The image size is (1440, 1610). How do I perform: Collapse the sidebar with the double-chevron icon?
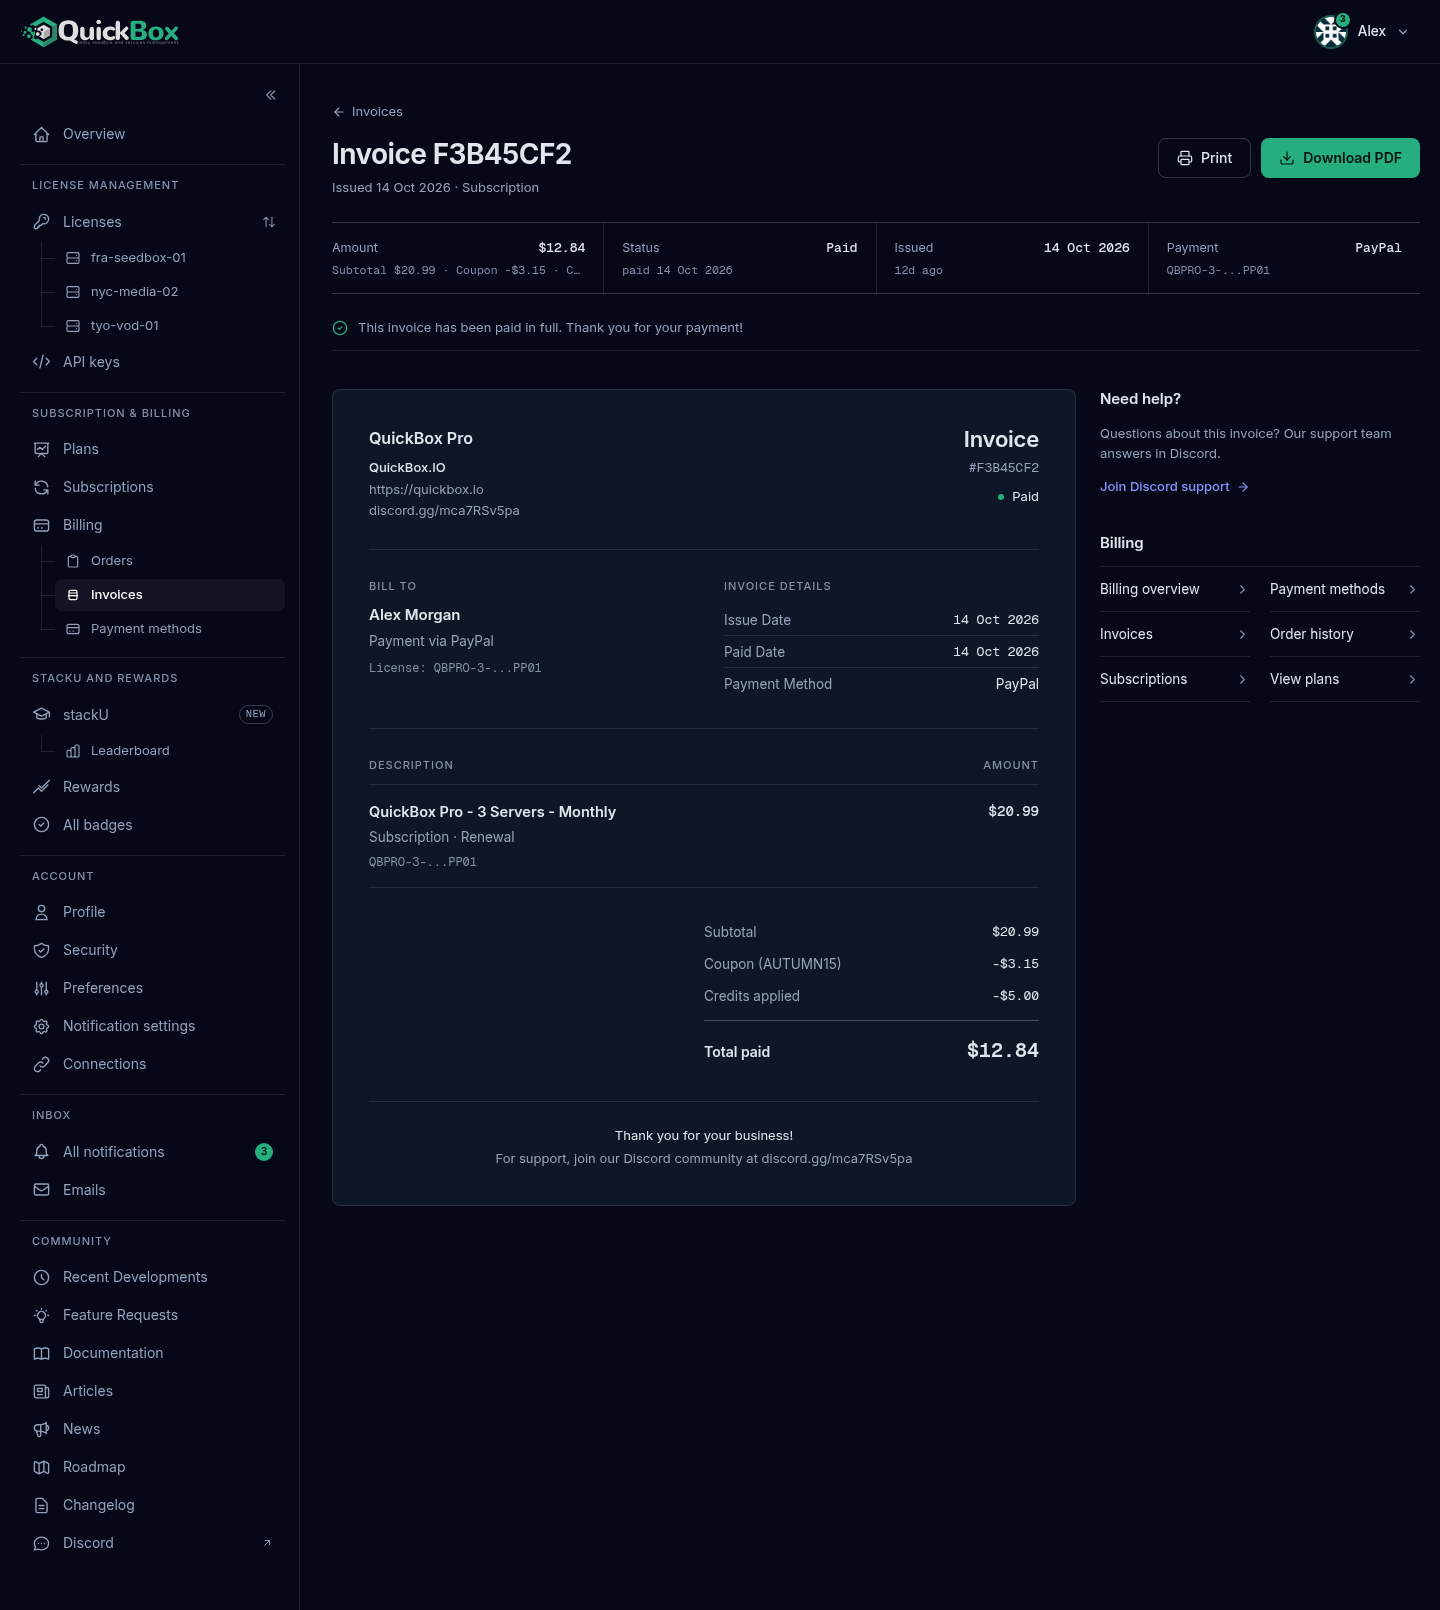[271, 95]
